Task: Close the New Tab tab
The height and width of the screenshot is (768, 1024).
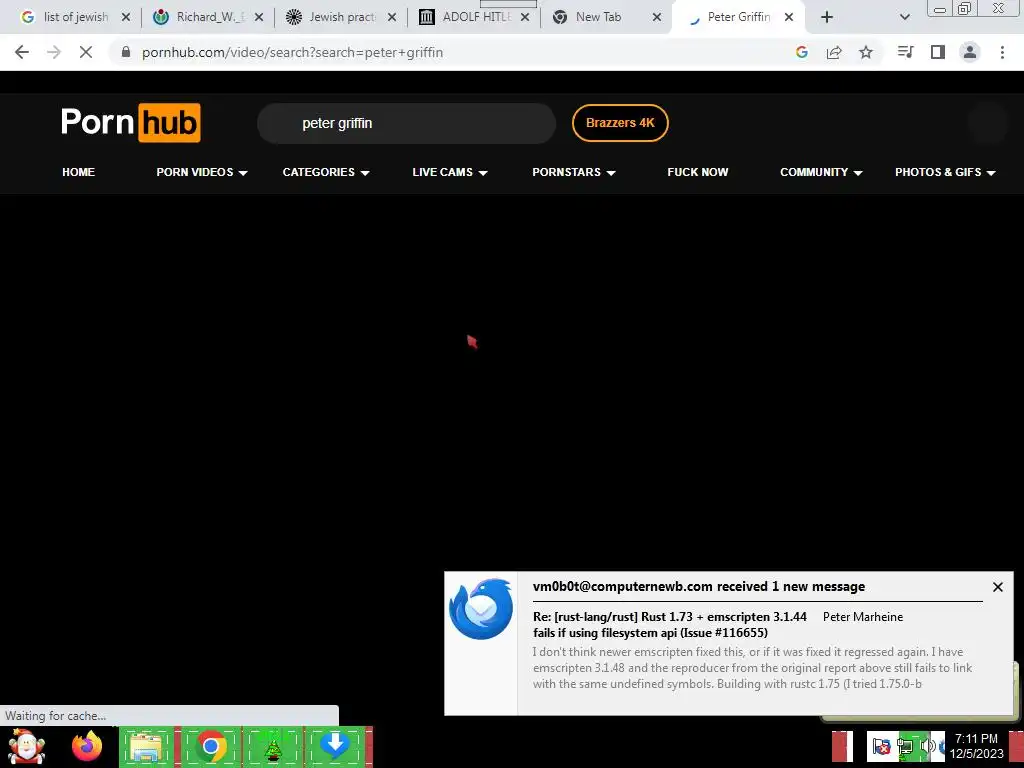Action: [658, 17]
